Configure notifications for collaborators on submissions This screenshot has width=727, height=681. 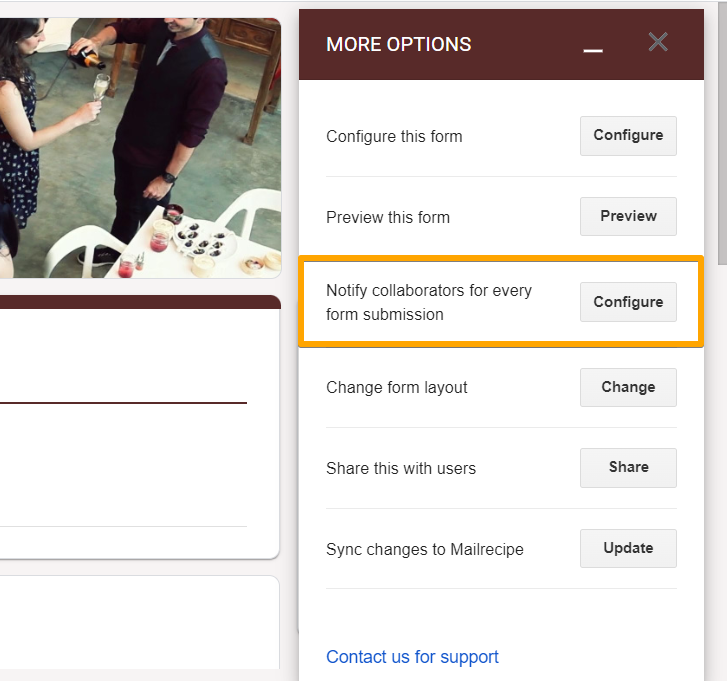[628, 302]
